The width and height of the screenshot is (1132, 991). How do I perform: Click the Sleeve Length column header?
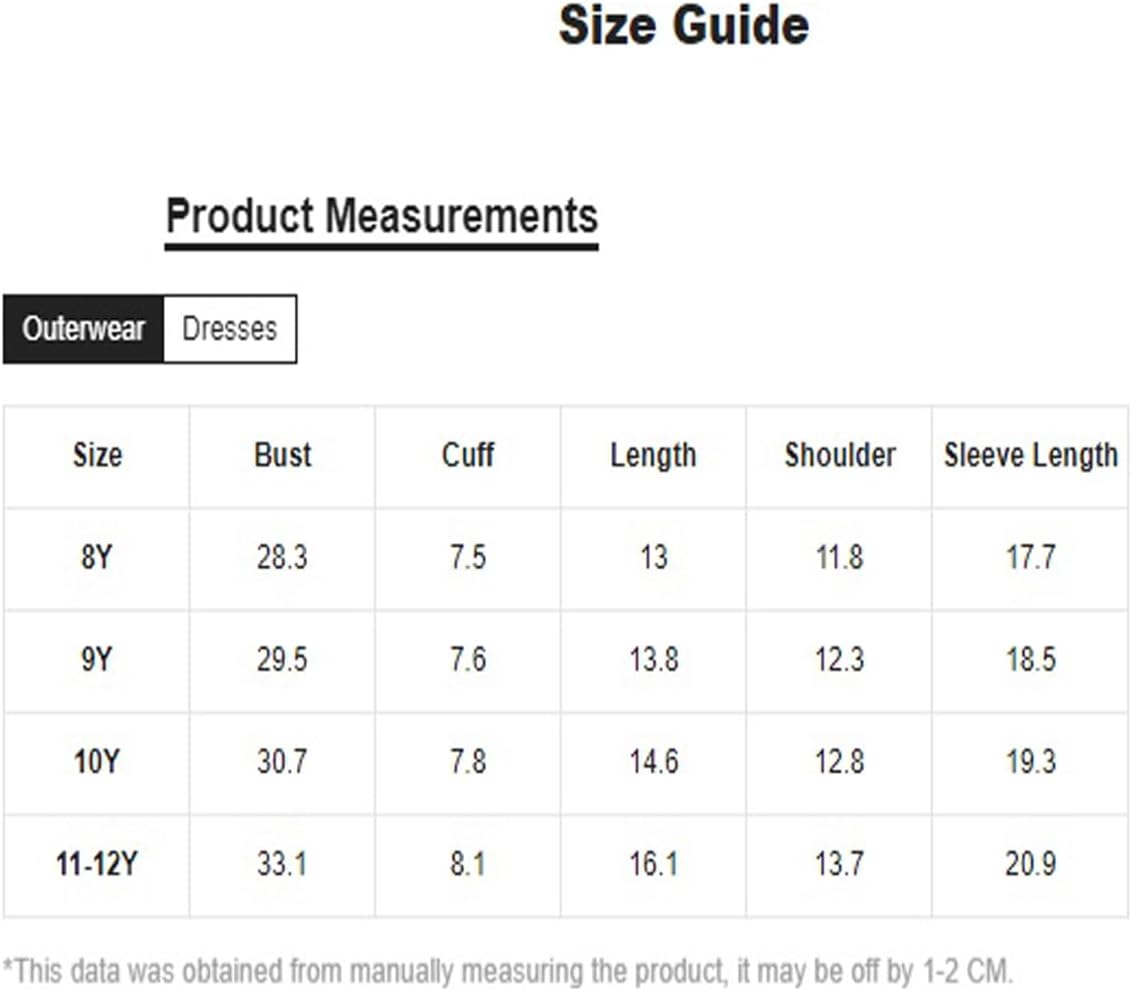click(1031, 457)
